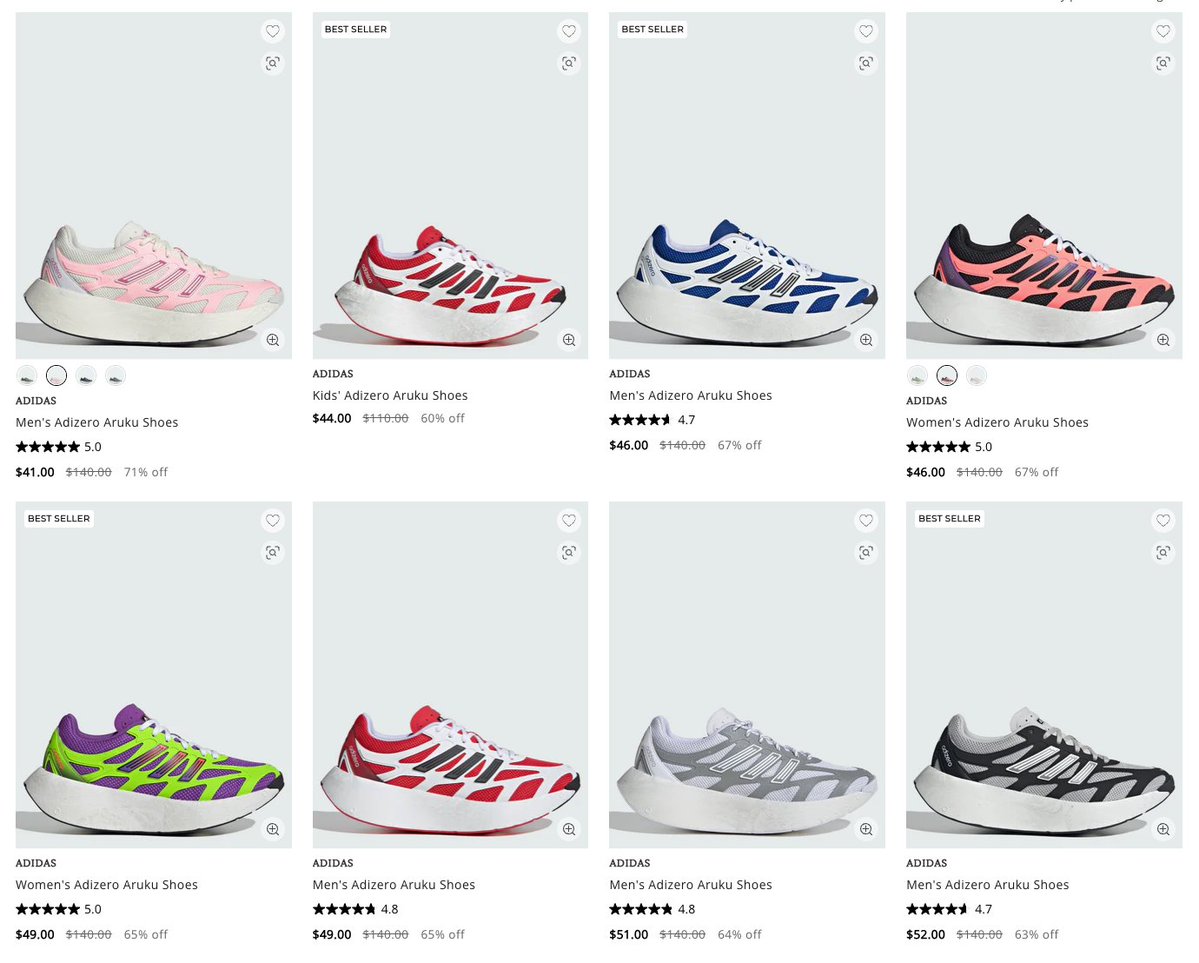Open Men's Adizero Aruku Shoes $52.00 title
The height and width of the screenshot is (963, 1199).
click(987, 885)
